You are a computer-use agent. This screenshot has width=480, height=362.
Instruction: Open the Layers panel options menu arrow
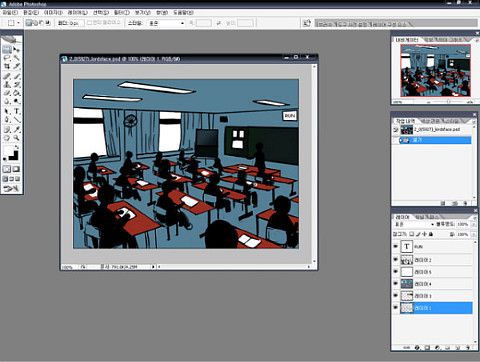pyautogui.click(x=474, y=217)
